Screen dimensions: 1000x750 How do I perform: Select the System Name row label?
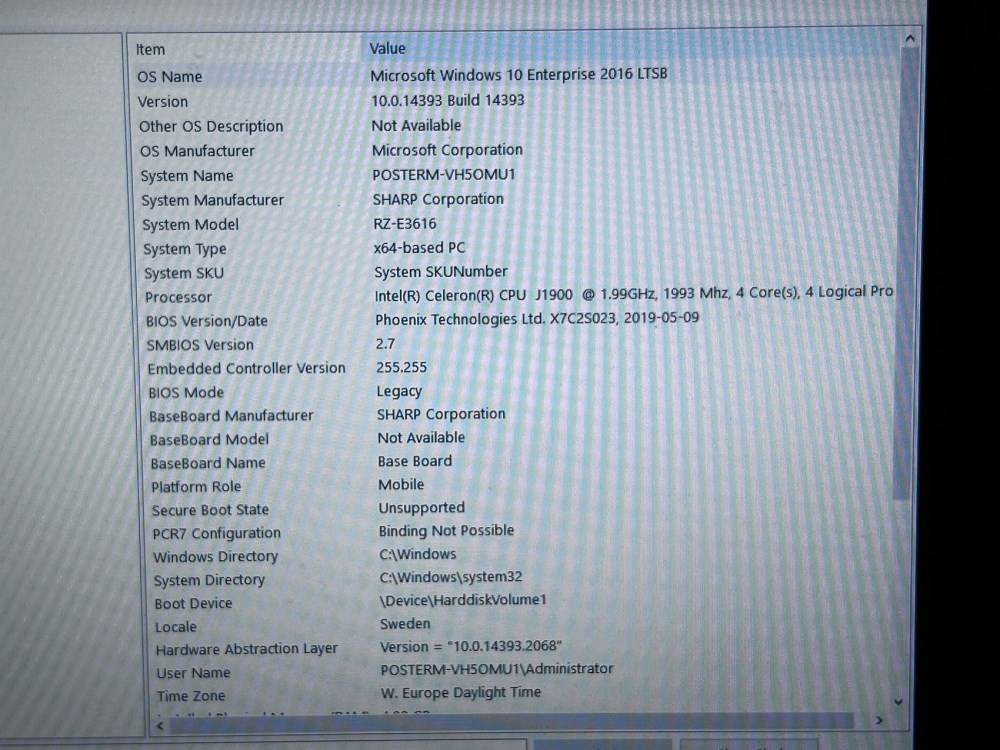[x=187, y=175]
